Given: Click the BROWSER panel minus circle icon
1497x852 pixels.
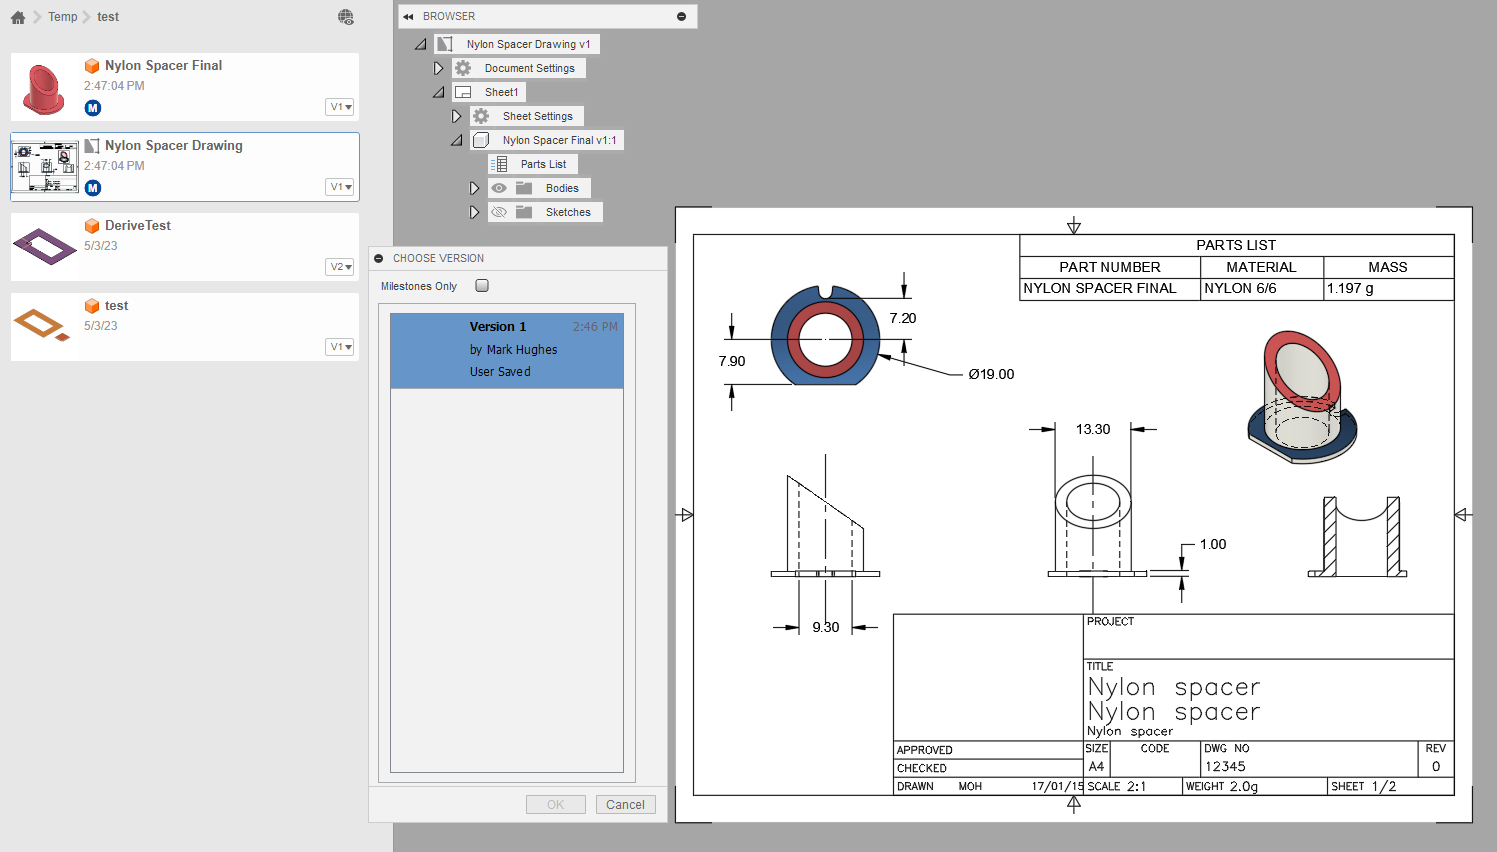Looking at the screenshot, I should [681, 17].
